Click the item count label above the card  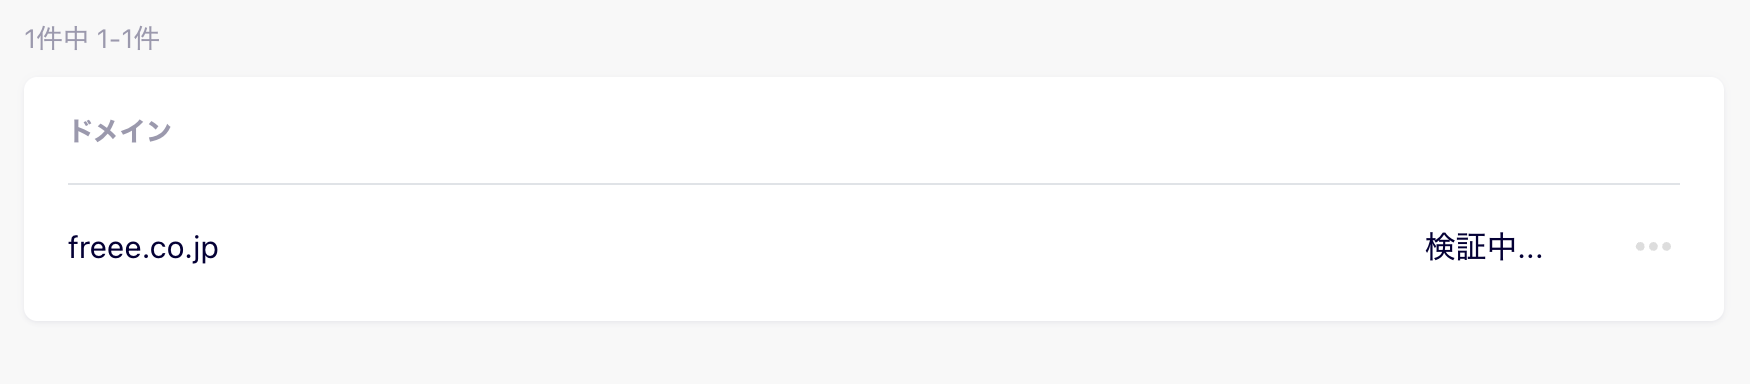coord(92,39)
